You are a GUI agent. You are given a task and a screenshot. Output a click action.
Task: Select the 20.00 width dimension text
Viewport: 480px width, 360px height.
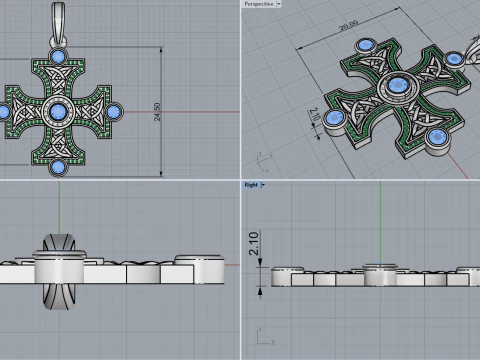349,25
